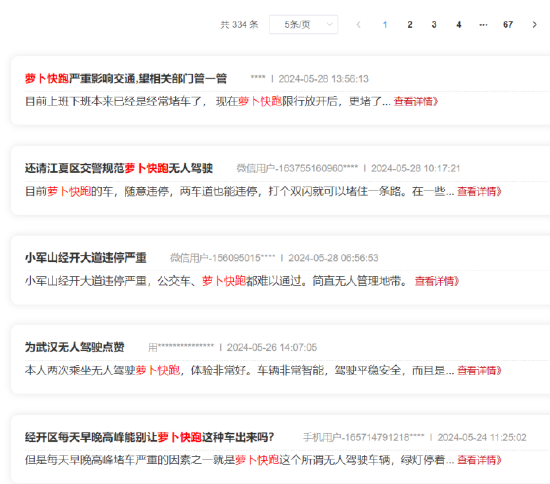Open post 还请江夏区交警规范萝卜快跑无人驾驶

[119, 168]
